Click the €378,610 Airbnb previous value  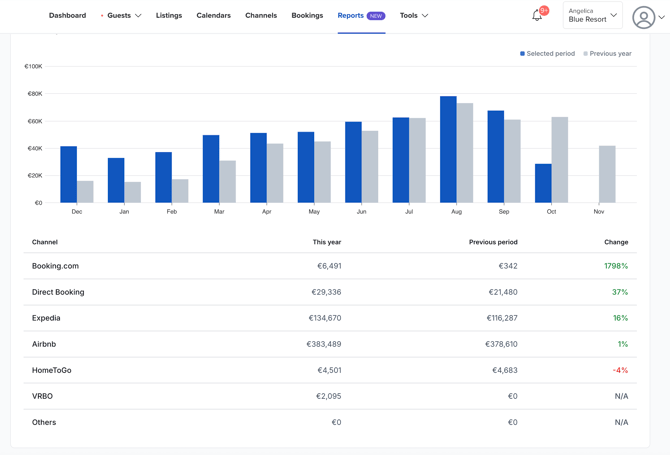[501, 344]
